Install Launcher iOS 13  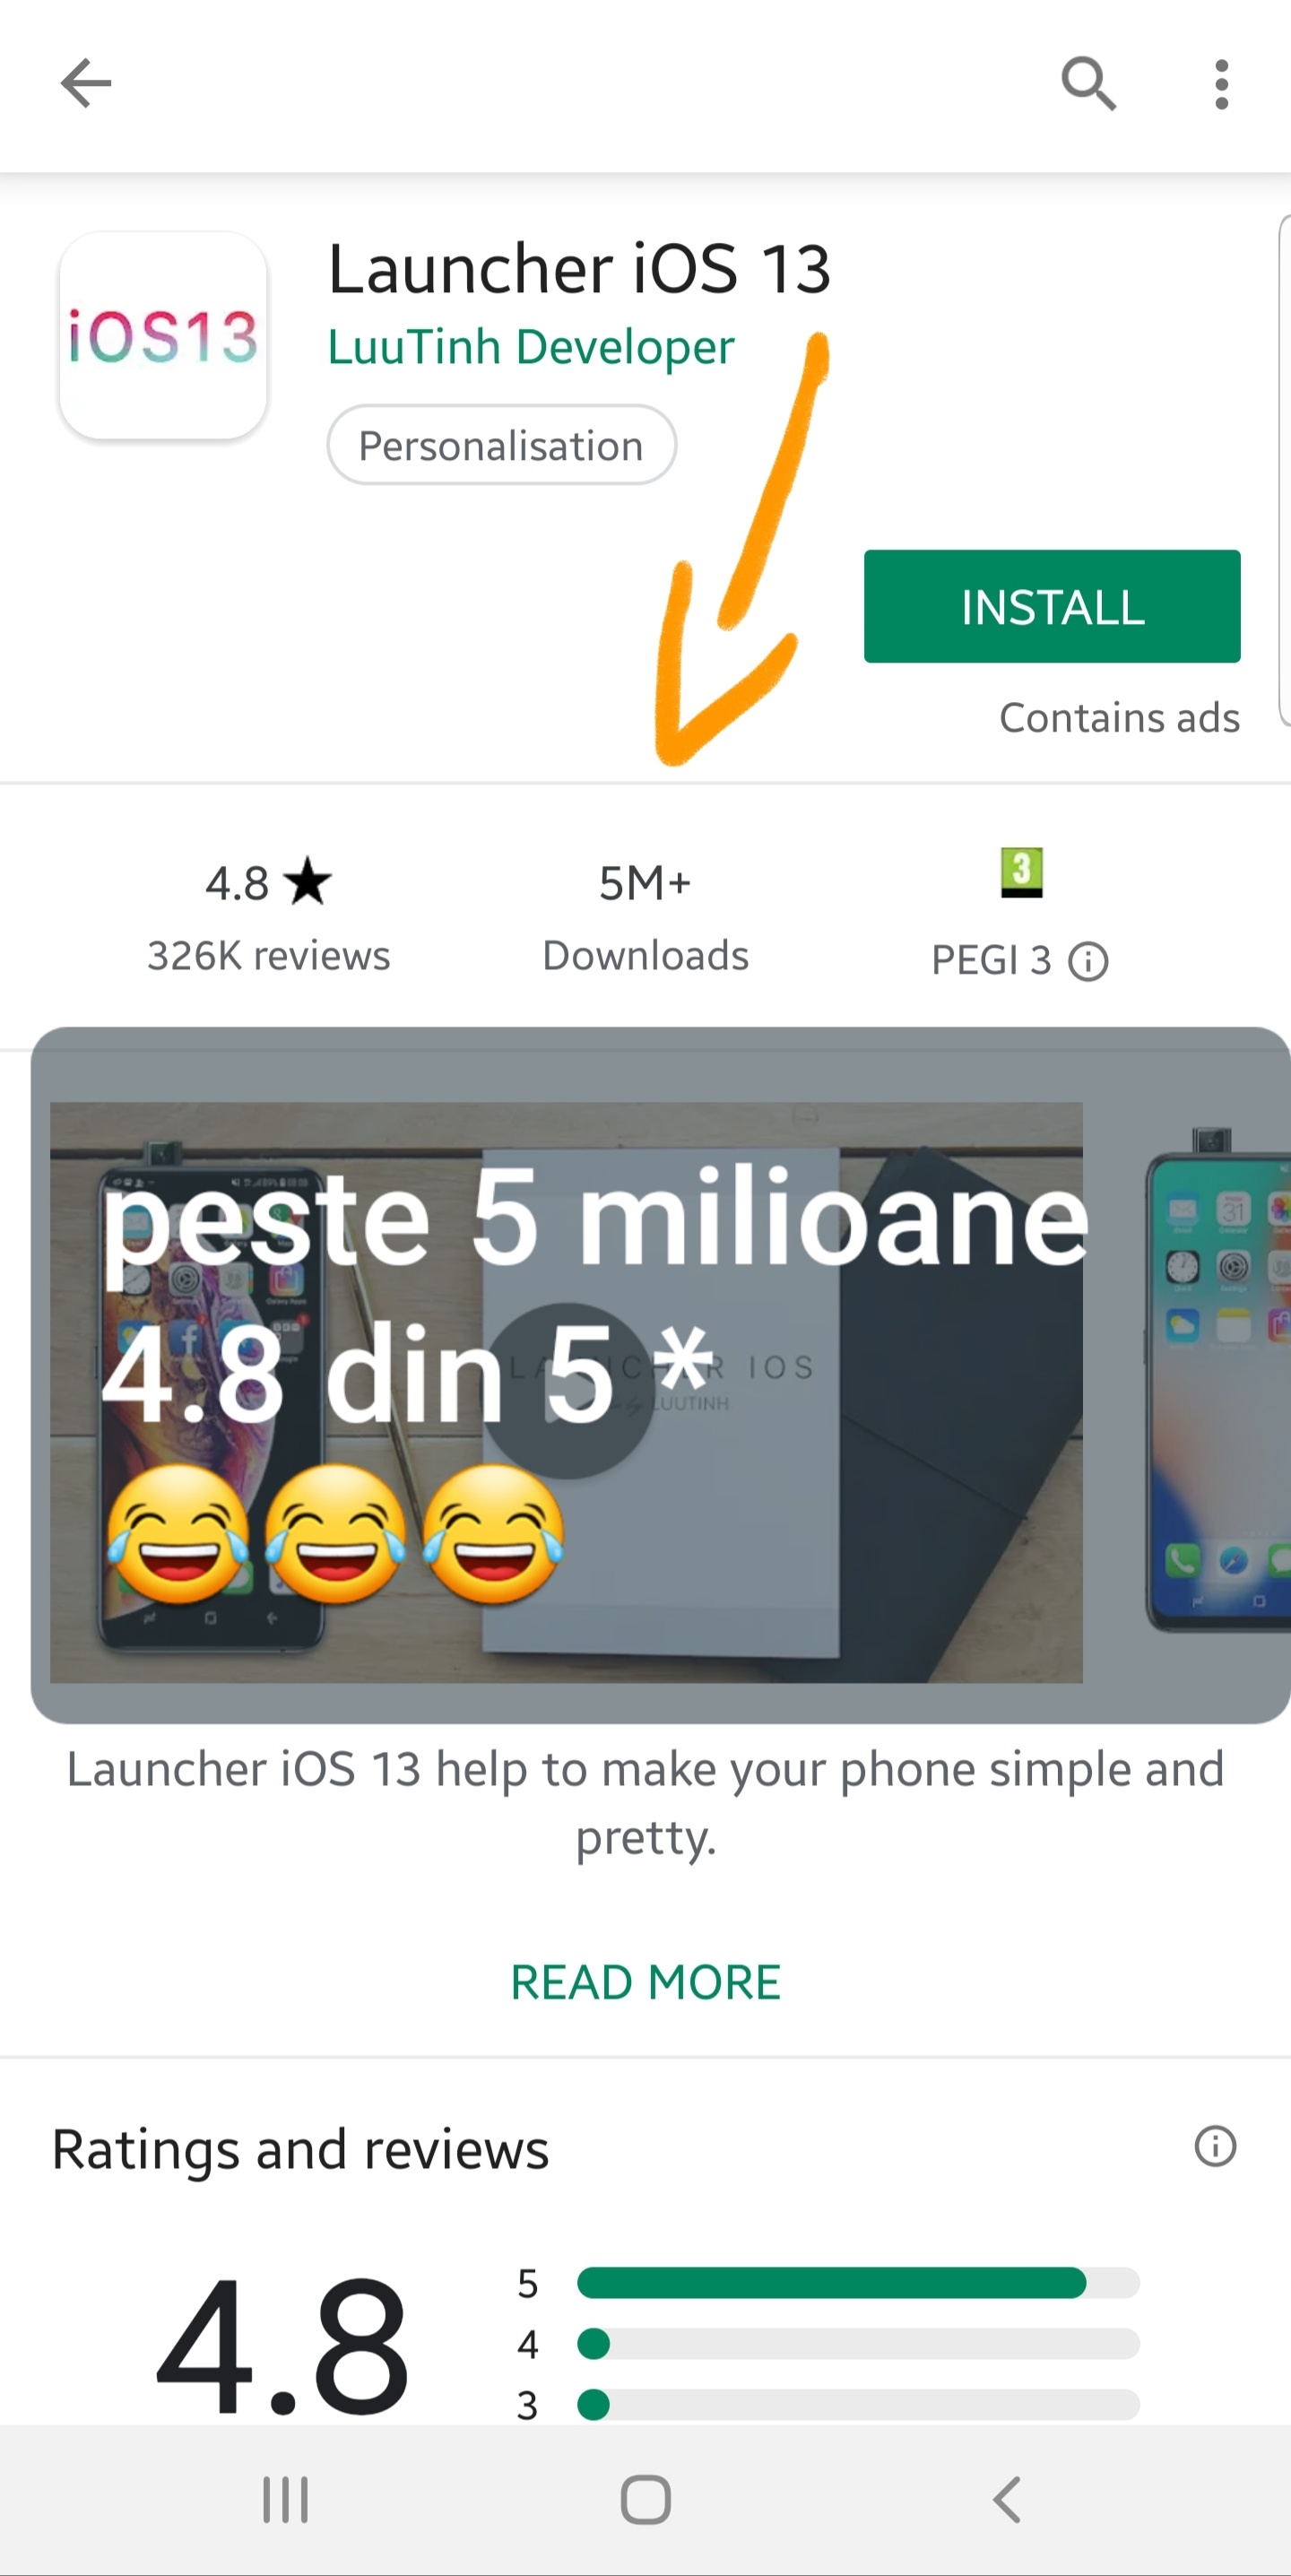(x=1052, y=606)
